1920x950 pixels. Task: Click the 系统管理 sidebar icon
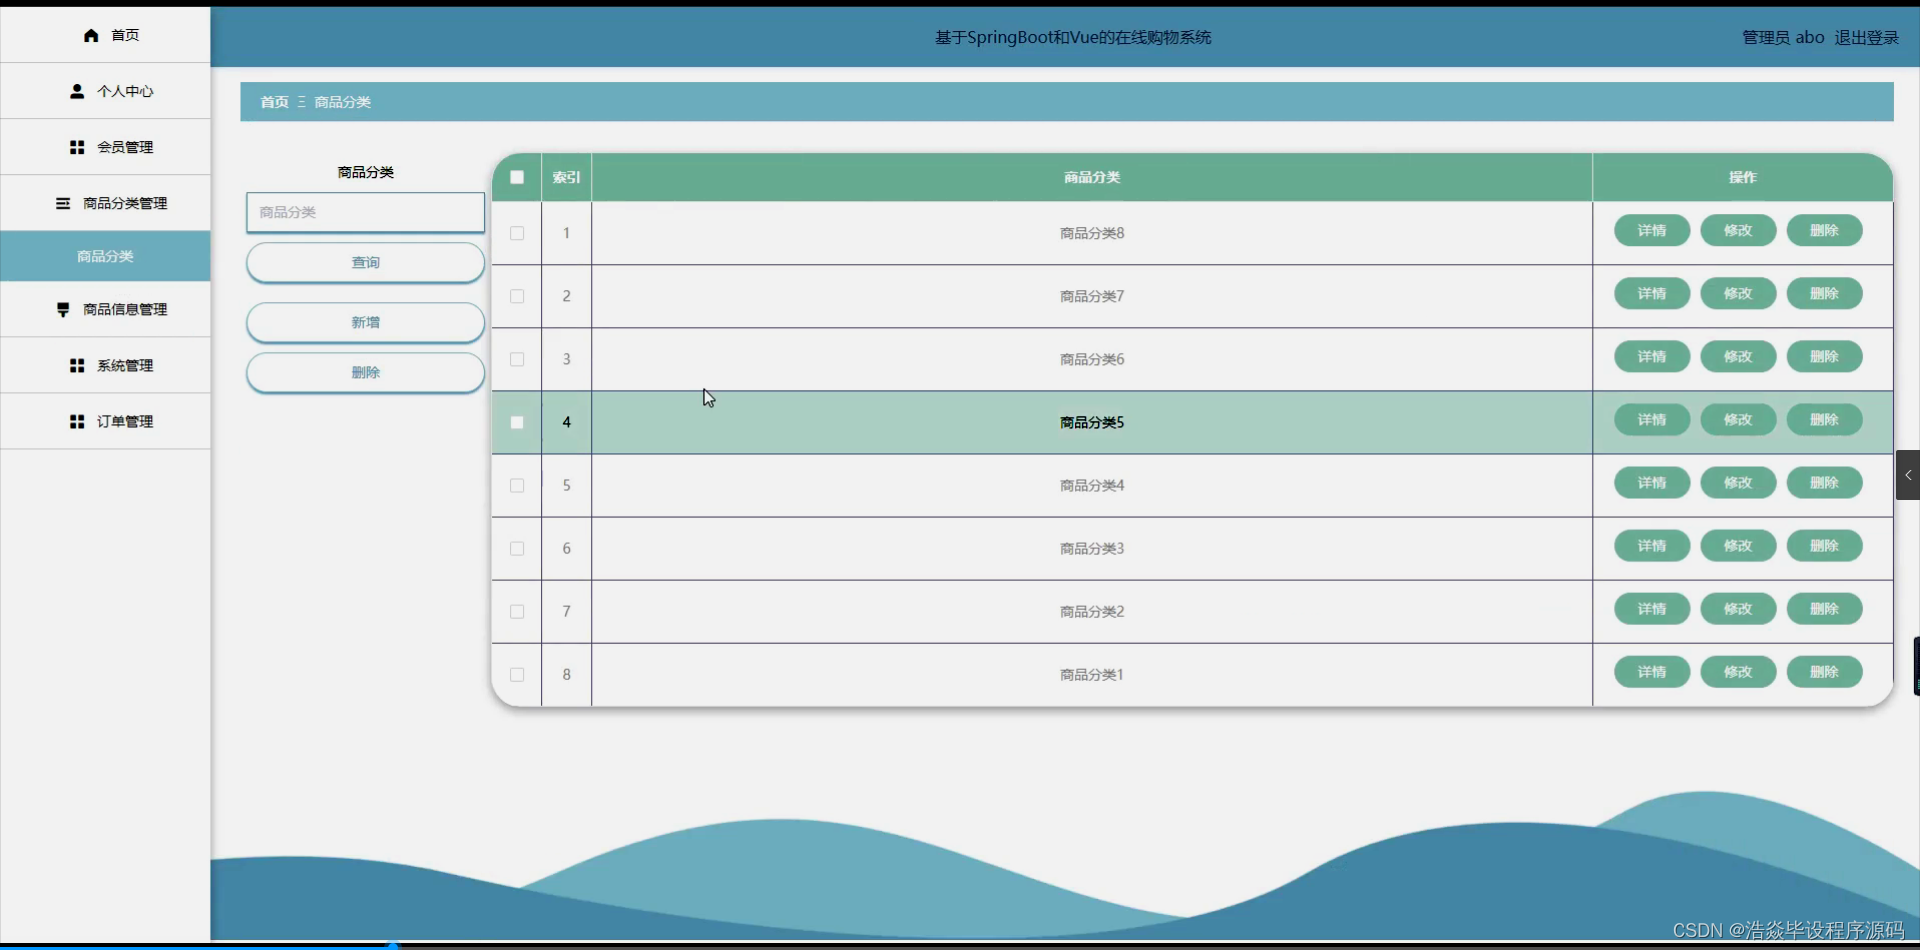pyautogui.click(x=76, y=365)
